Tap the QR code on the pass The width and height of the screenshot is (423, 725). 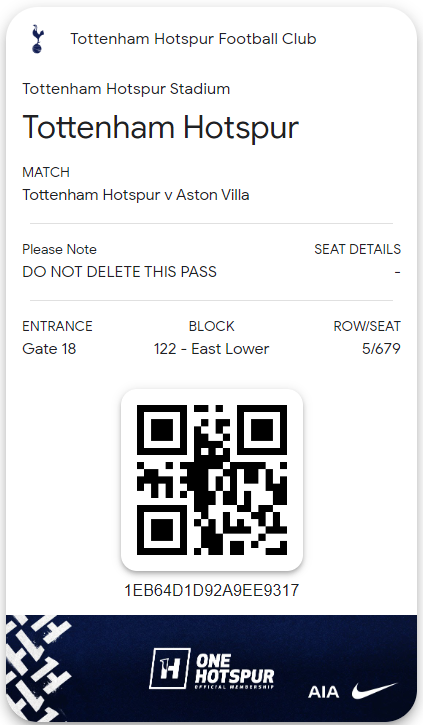(x=212, y=479)
